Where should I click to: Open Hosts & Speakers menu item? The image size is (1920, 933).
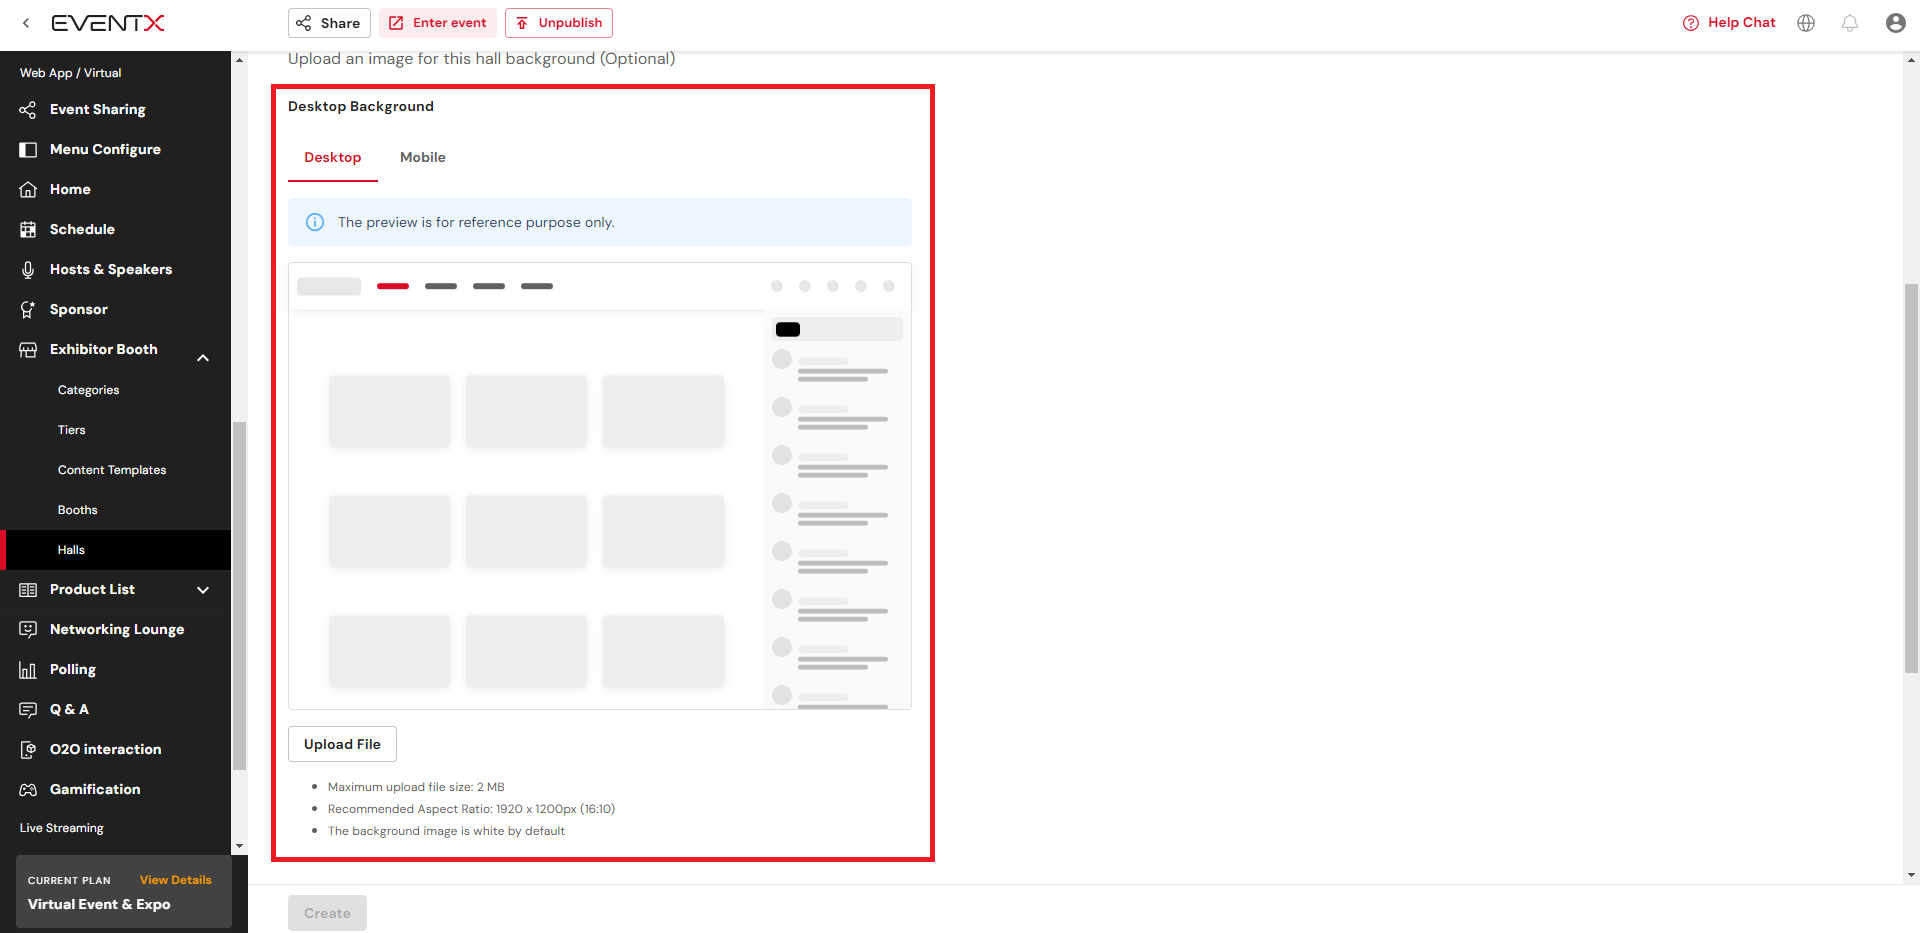pos(111,270)
